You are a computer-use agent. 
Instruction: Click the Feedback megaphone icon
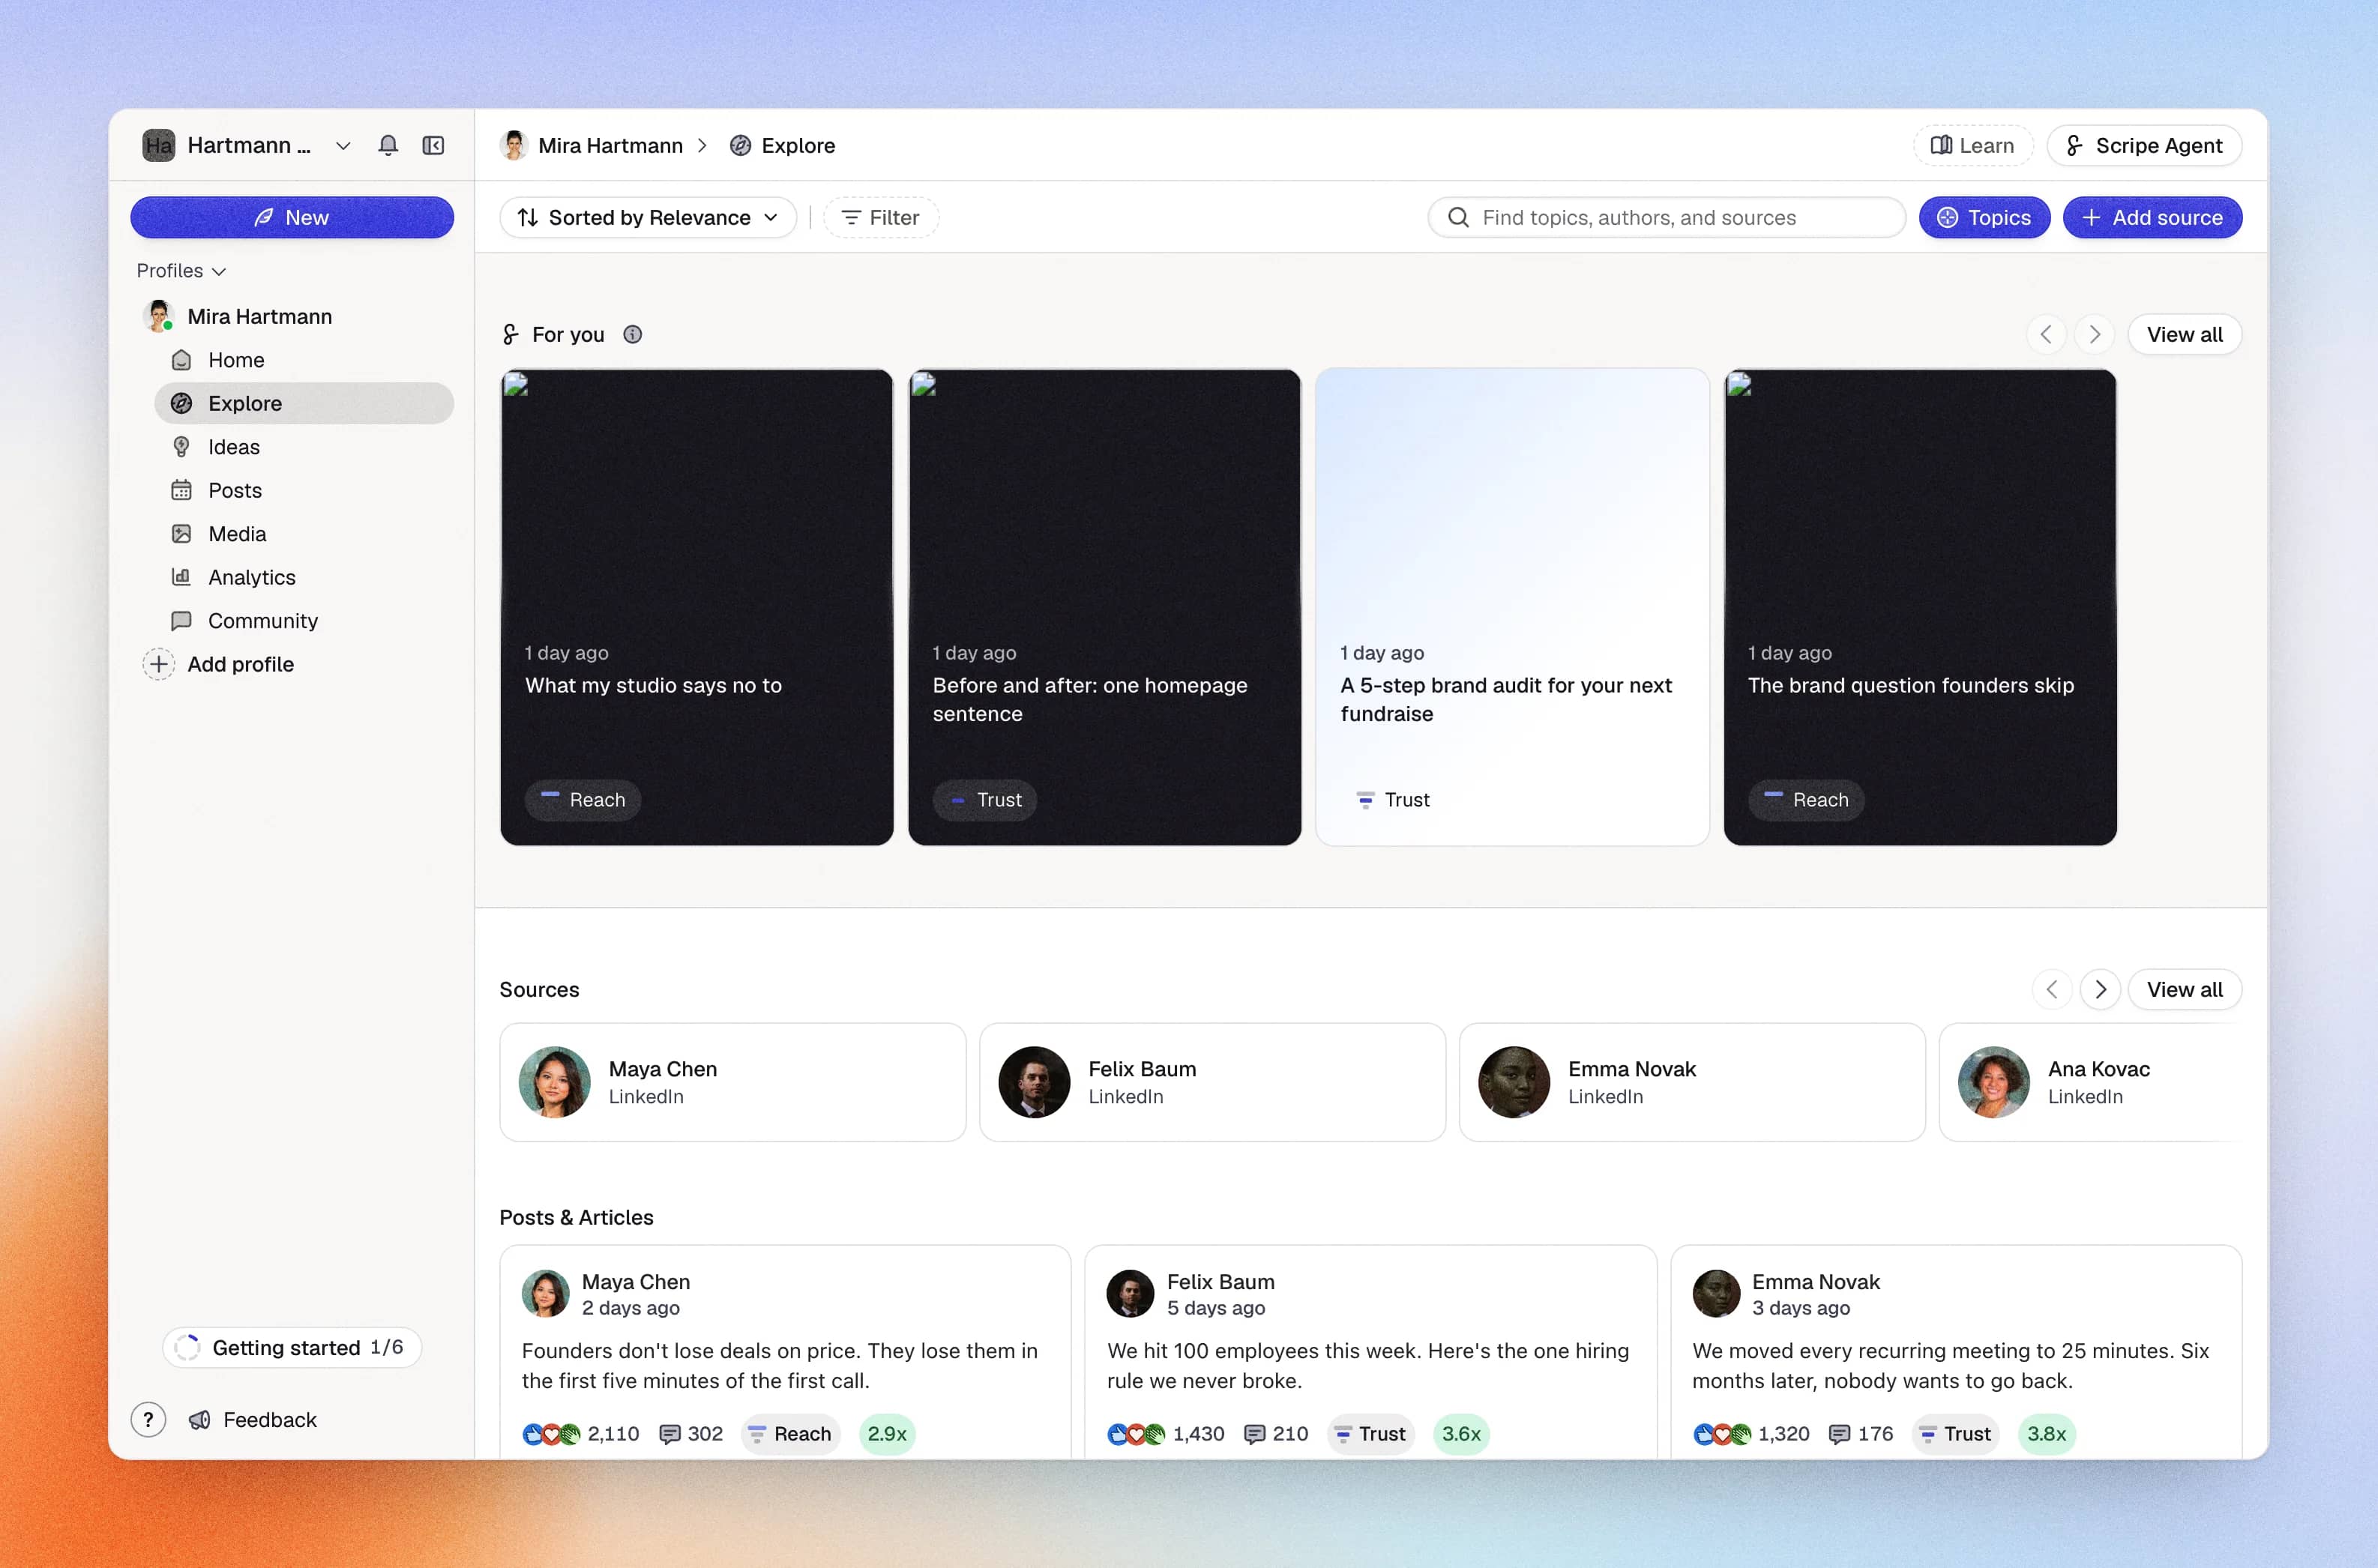click(x=200, y=1419)
